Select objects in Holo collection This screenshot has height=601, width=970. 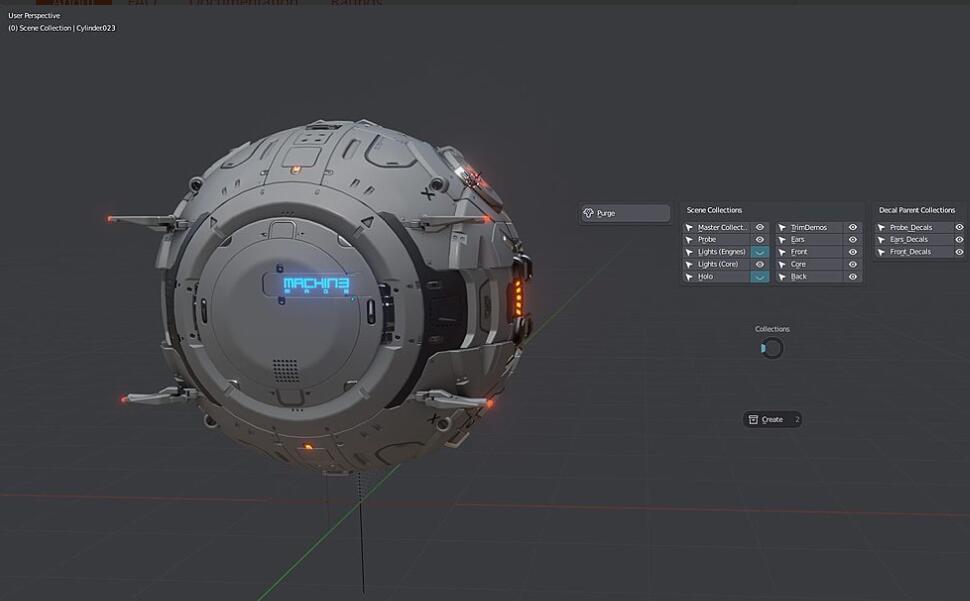[716, 276]
